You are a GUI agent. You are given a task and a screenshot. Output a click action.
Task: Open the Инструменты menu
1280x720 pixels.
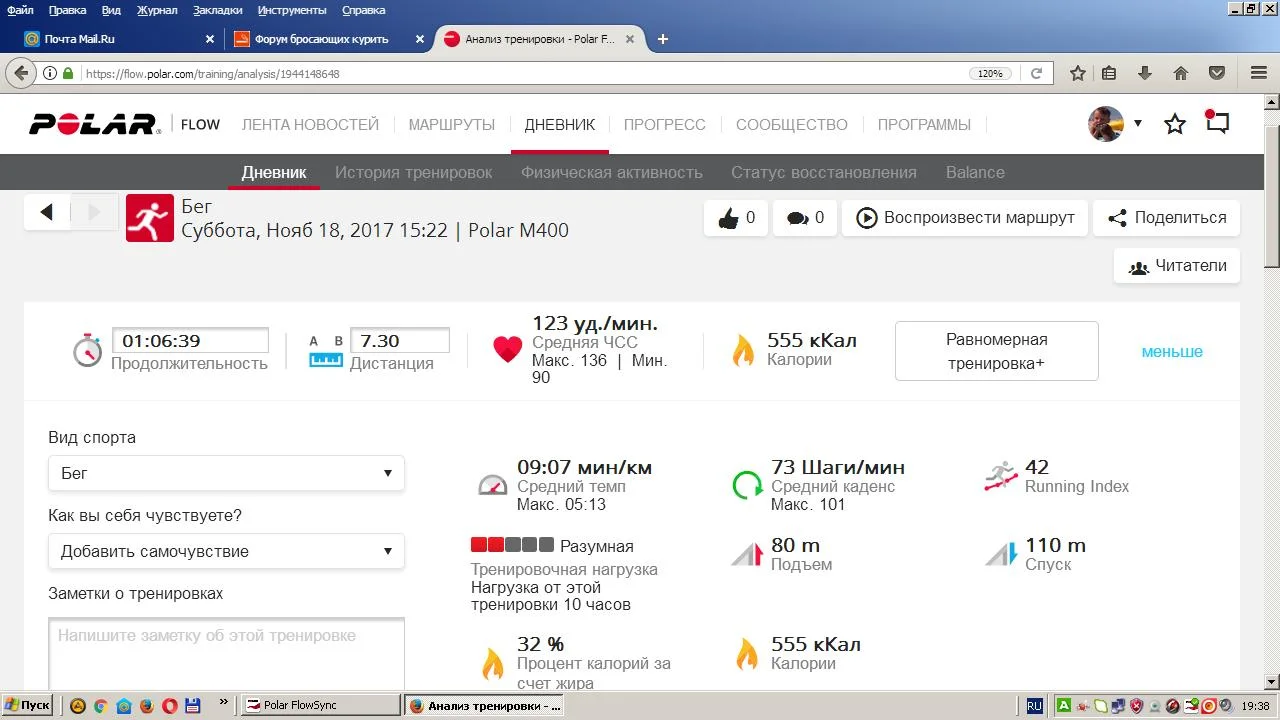(293, 10)
